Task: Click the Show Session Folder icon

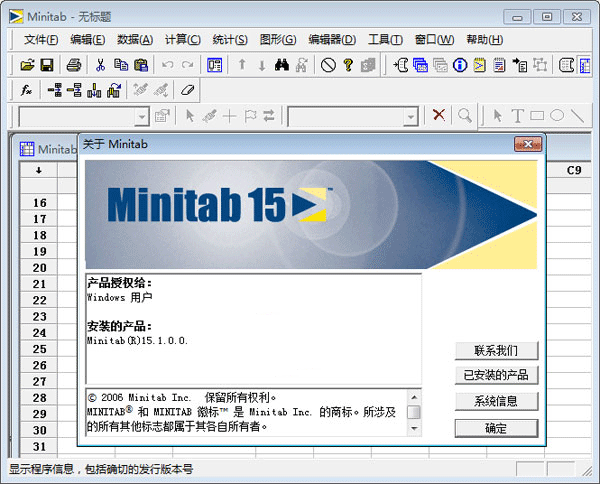Action: (x=401, y=65)
